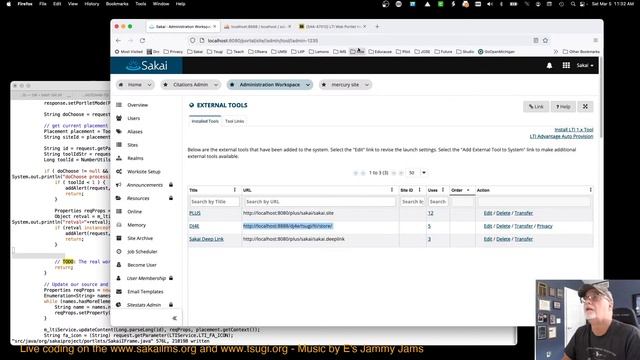The height and width of the screenshot is (360, 640).
Task: Open Email Templates tool
Action: click(145, 291)
